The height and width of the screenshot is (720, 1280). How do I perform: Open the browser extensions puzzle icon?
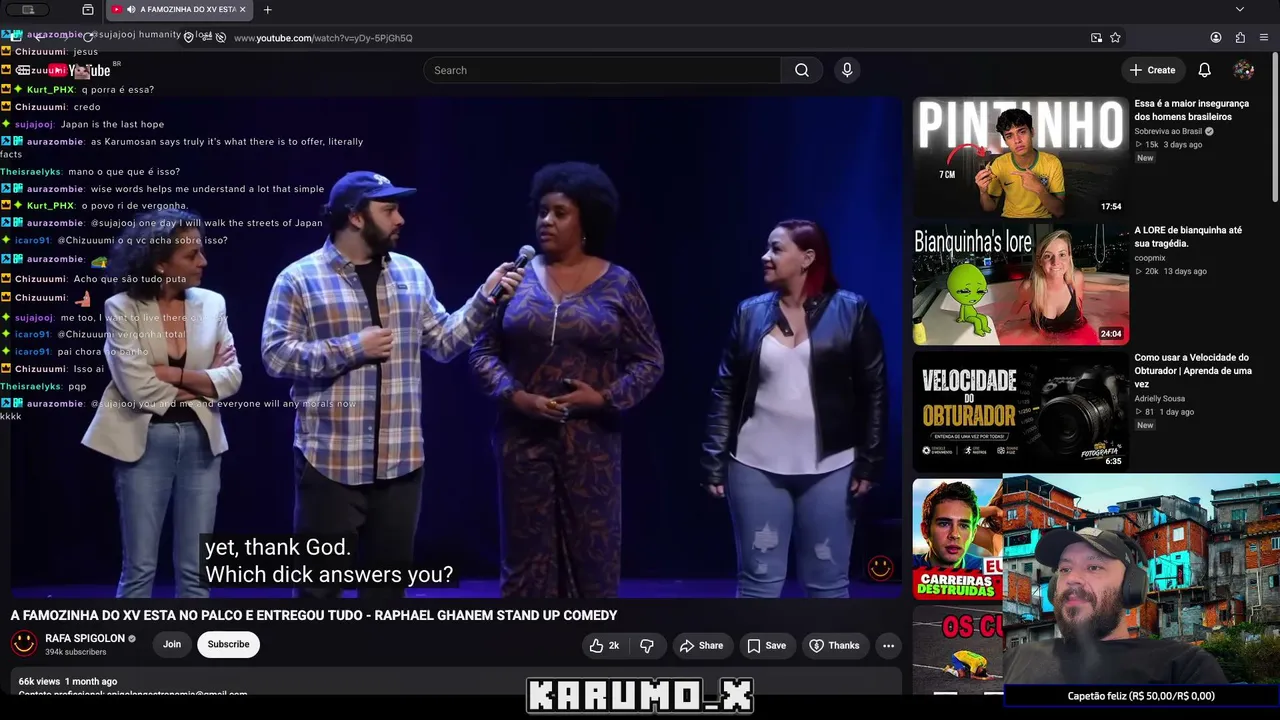pyautogui.click(x=1240, y=38)
